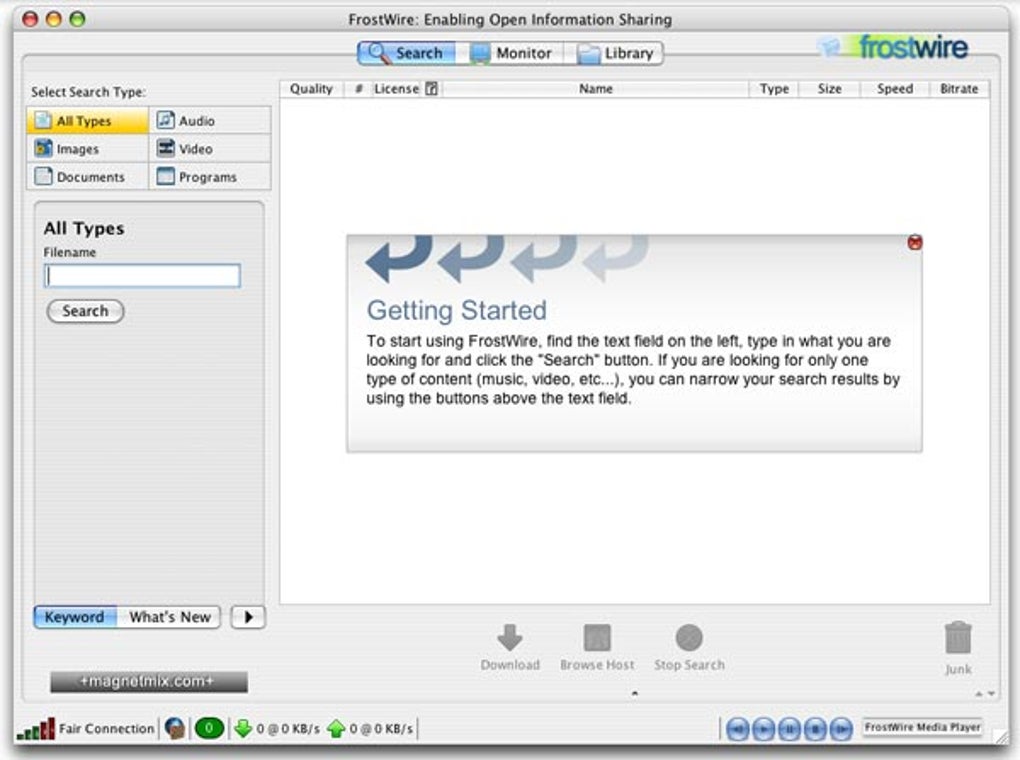
Task: Select the Documents search type
Action: click(88, 177)
